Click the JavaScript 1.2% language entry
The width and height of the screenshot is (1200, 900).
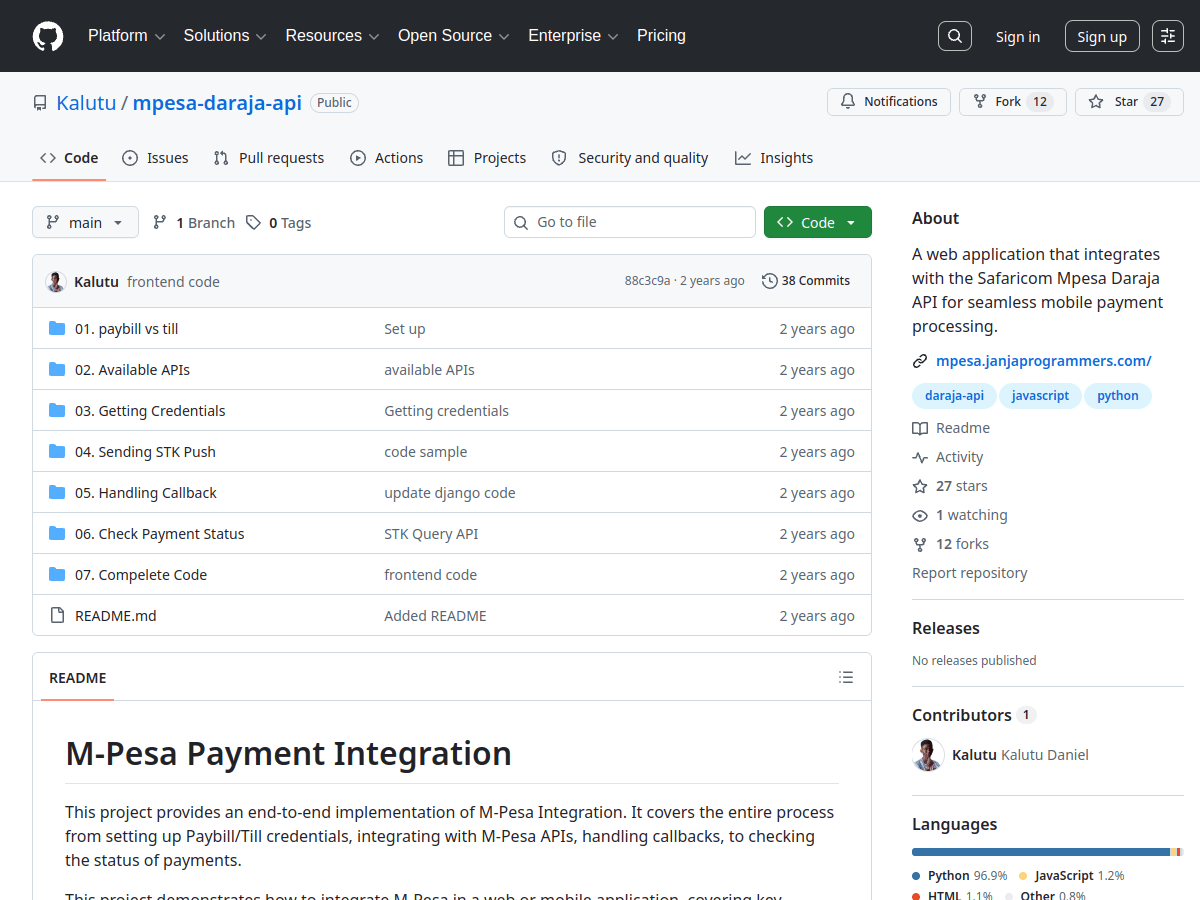[1072, 876]
